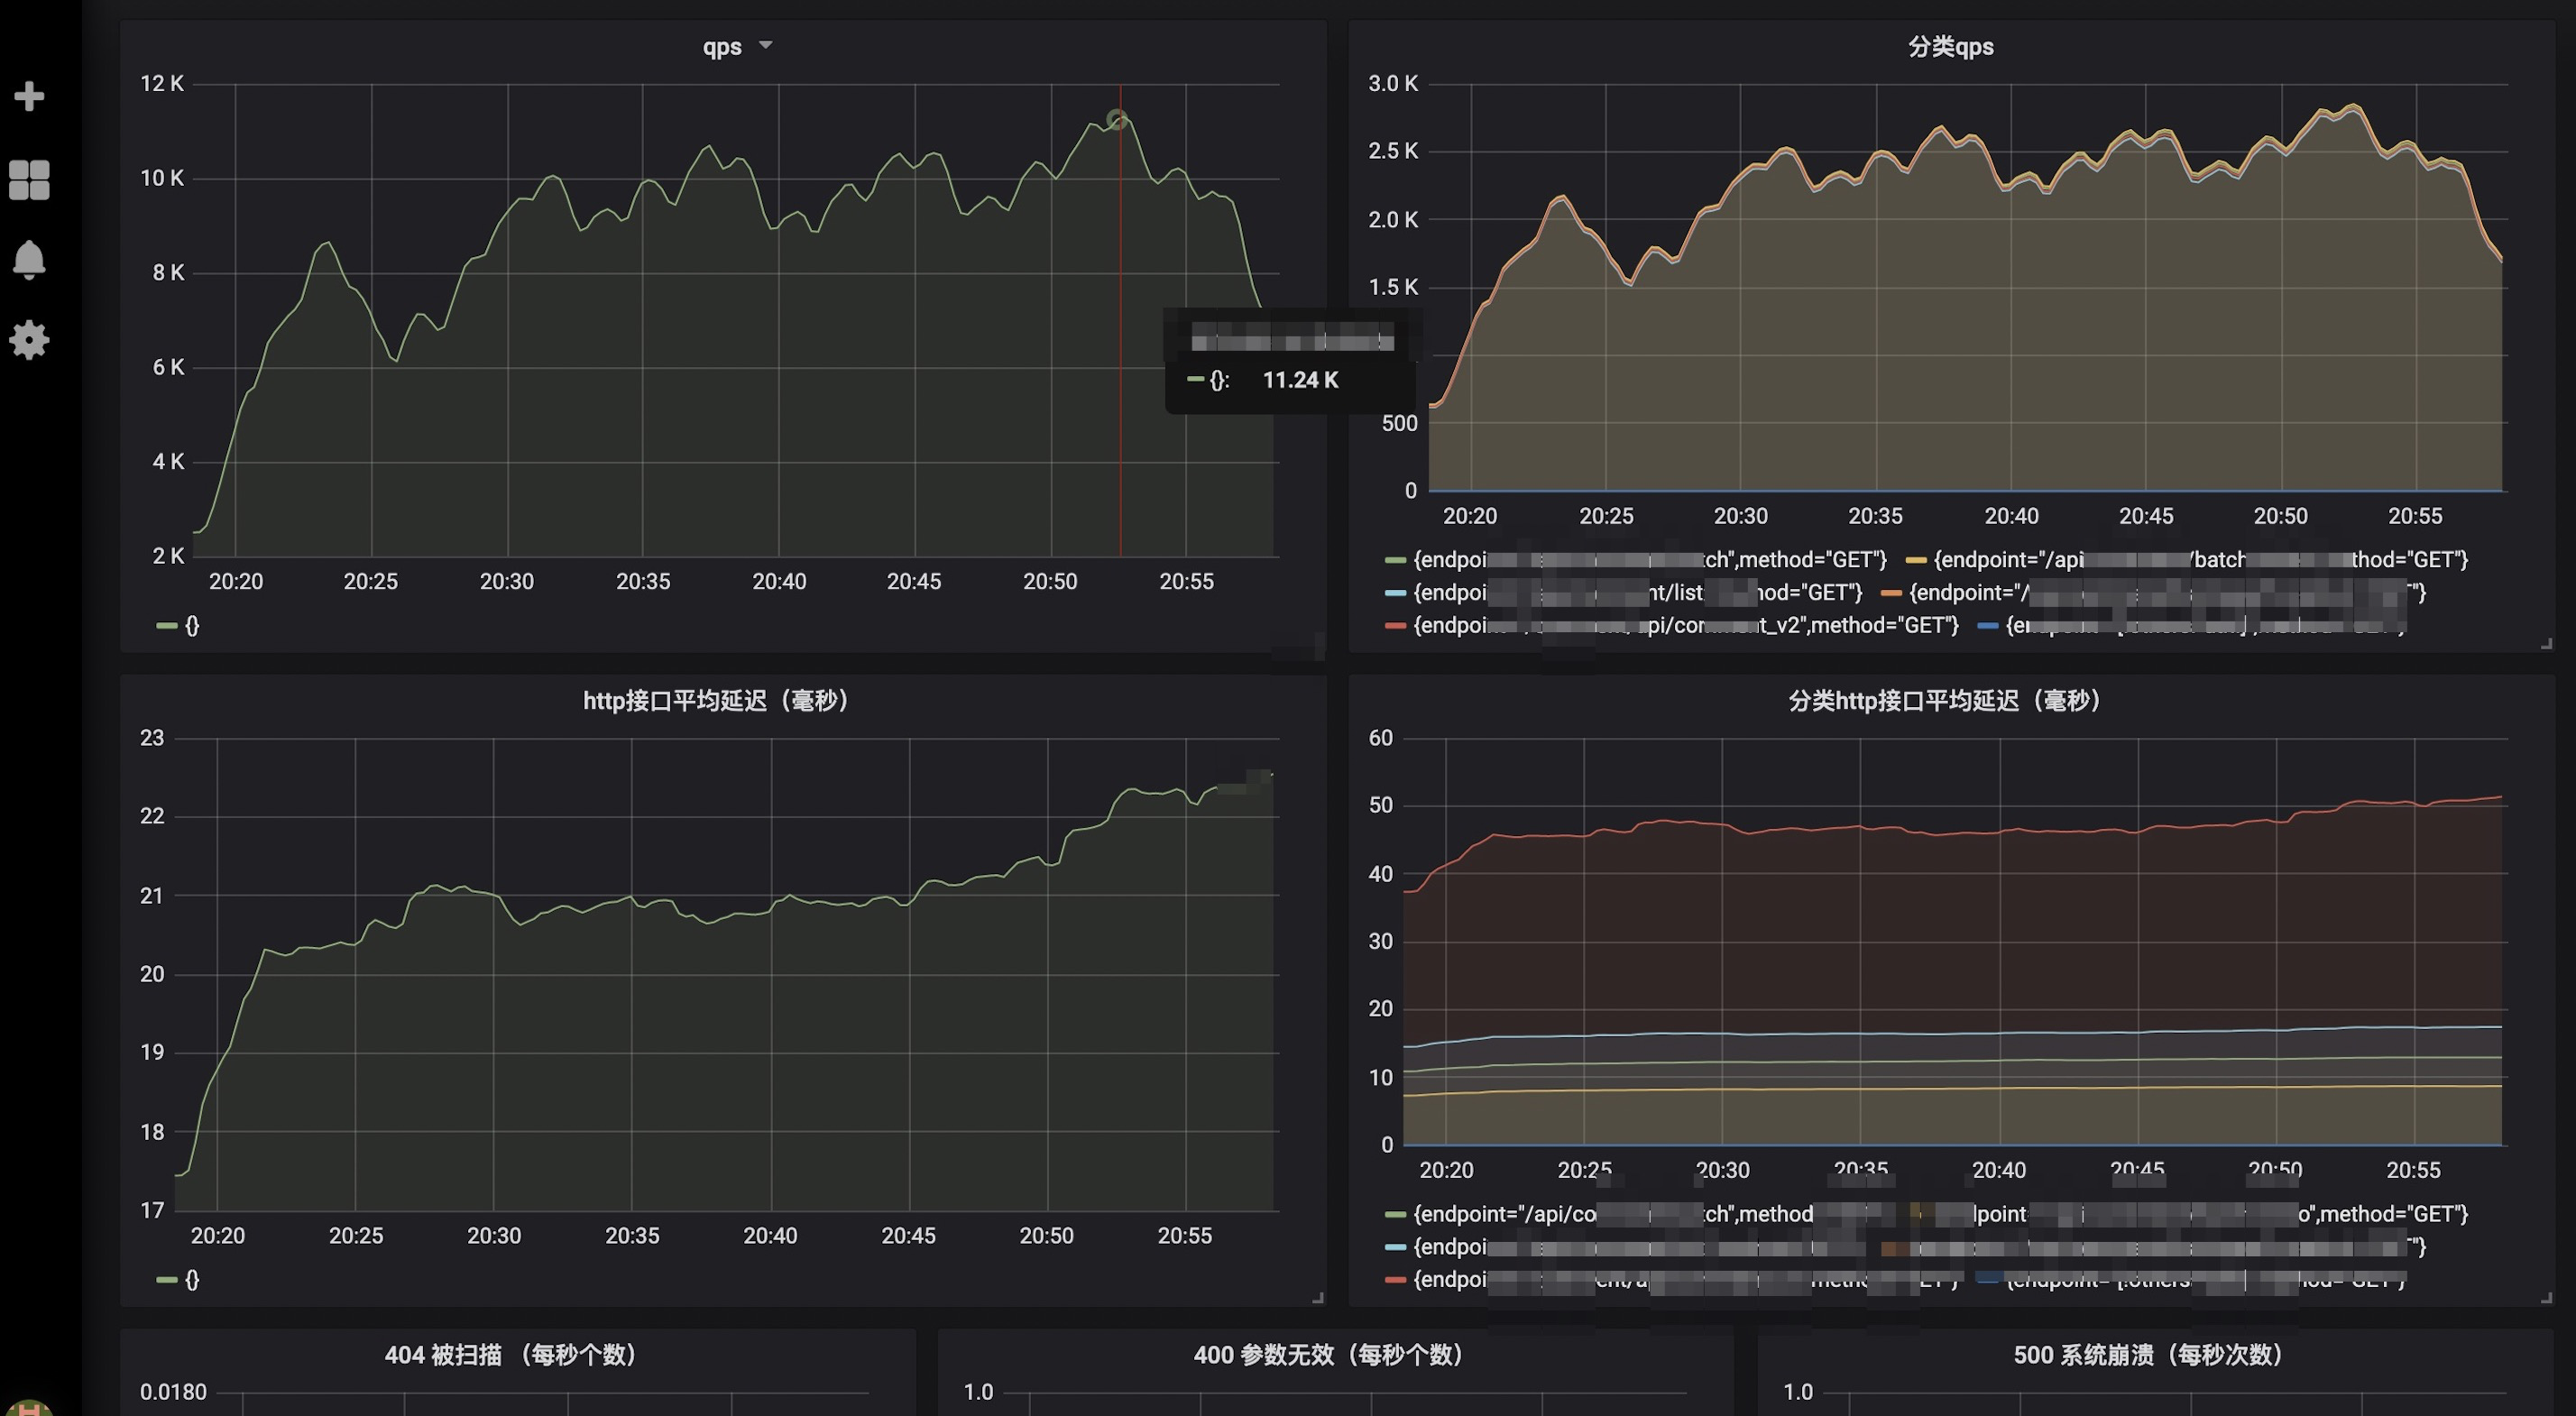2576x1416 pixels.
Task: Toggle the {} series in qps legend
Action: click(x=192, y=626)
